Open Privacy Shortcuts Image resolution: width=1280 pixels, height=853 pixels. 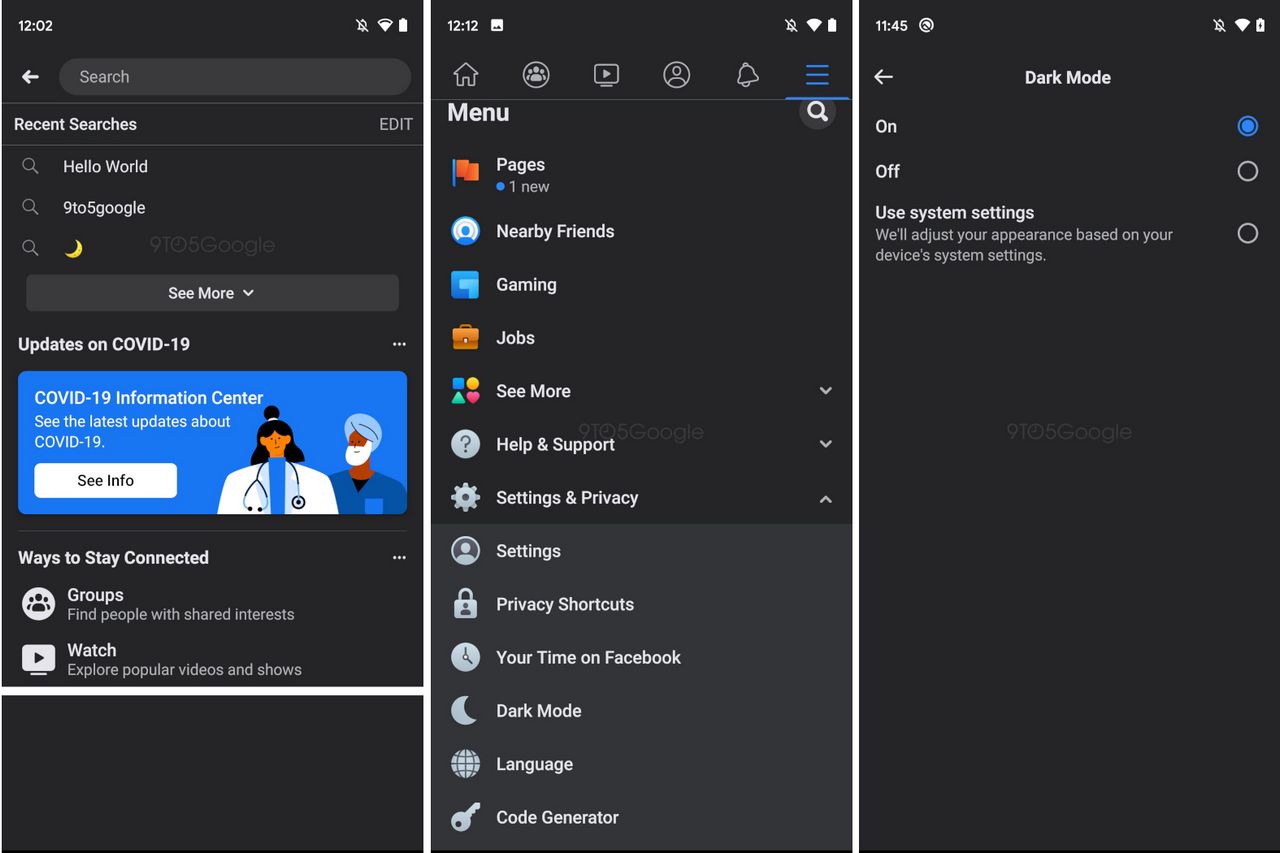(565, 604)
